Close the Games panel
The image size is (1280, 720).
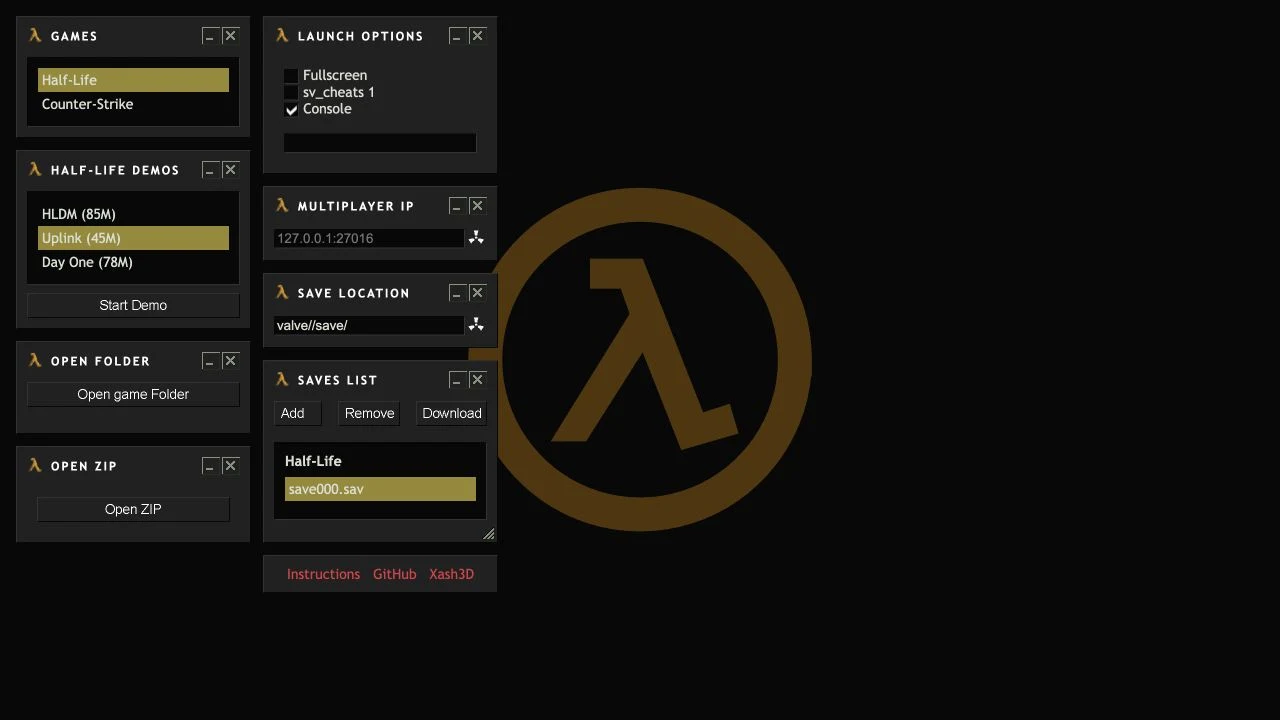tap(230, 36)
